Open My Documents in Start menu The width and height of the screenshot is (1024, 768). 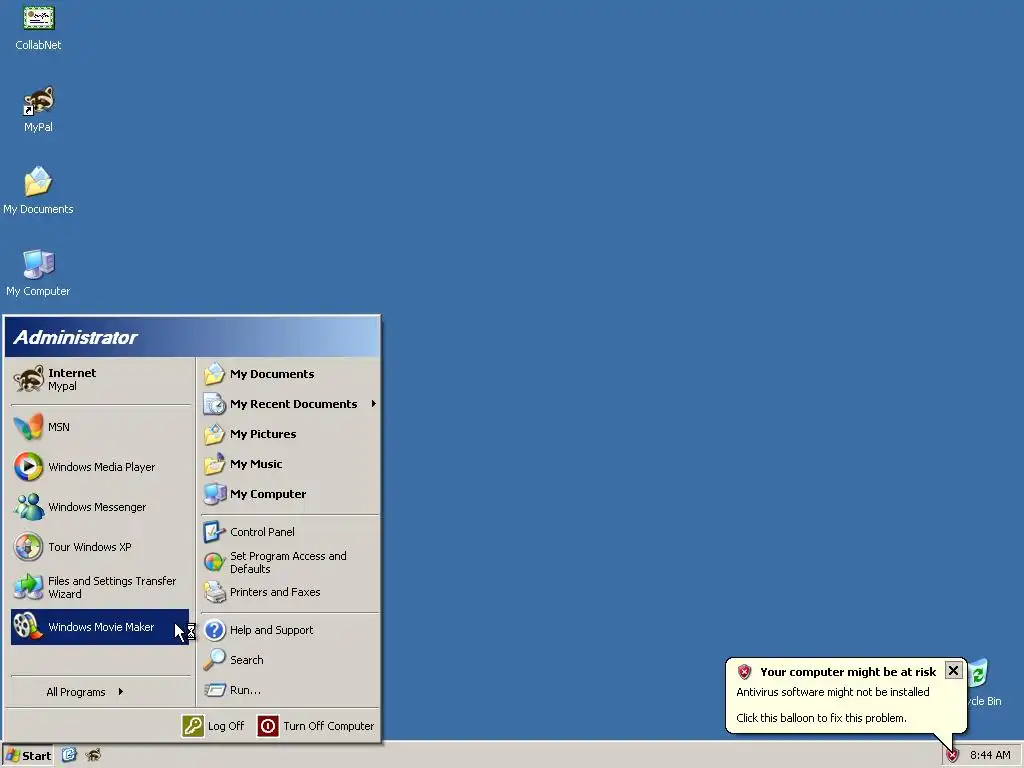(x=290, y=374)
